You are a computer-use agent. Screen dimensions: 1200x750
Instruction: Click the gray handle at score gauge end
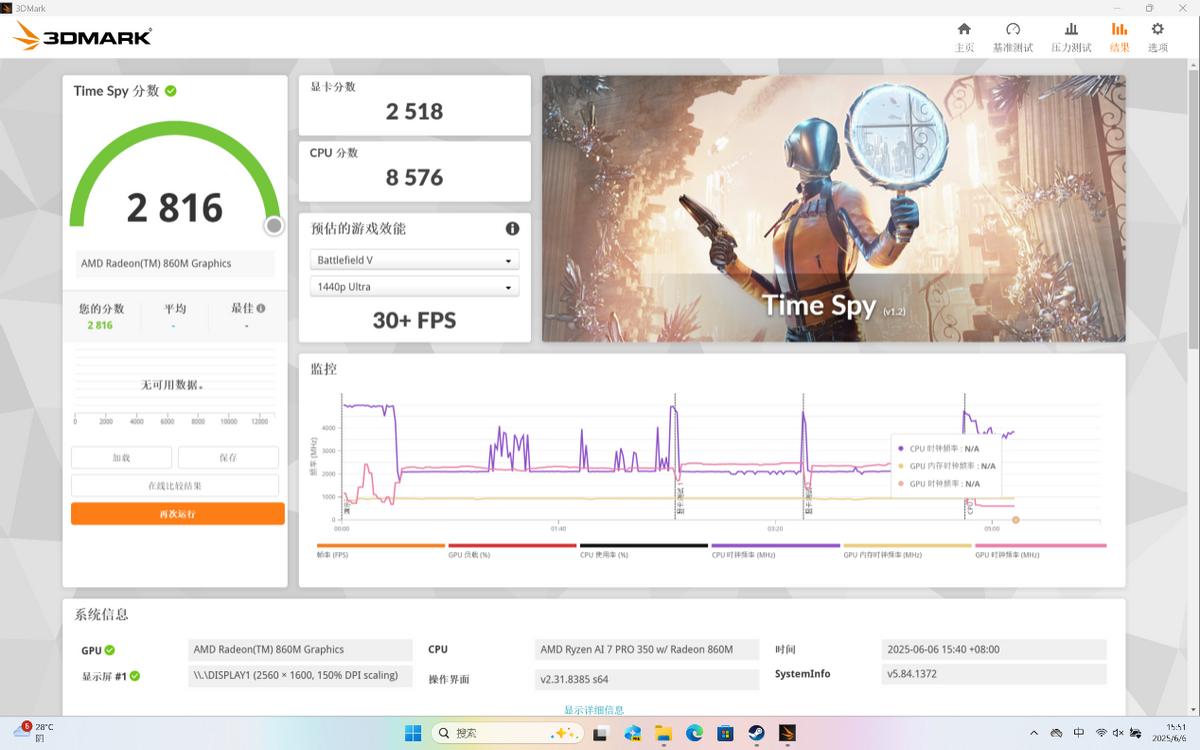[274, 226]
